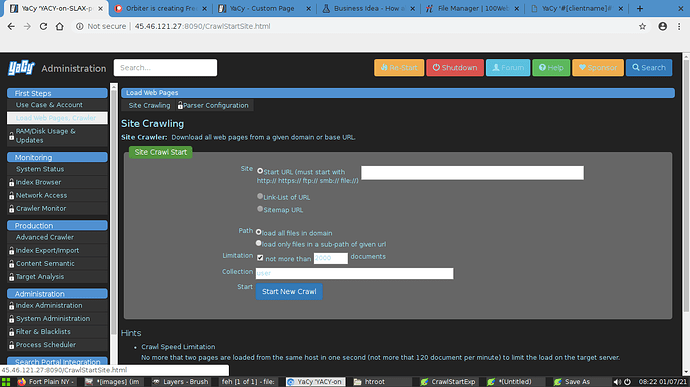Open Content Semantic in sidebar

tap(57, 264)
